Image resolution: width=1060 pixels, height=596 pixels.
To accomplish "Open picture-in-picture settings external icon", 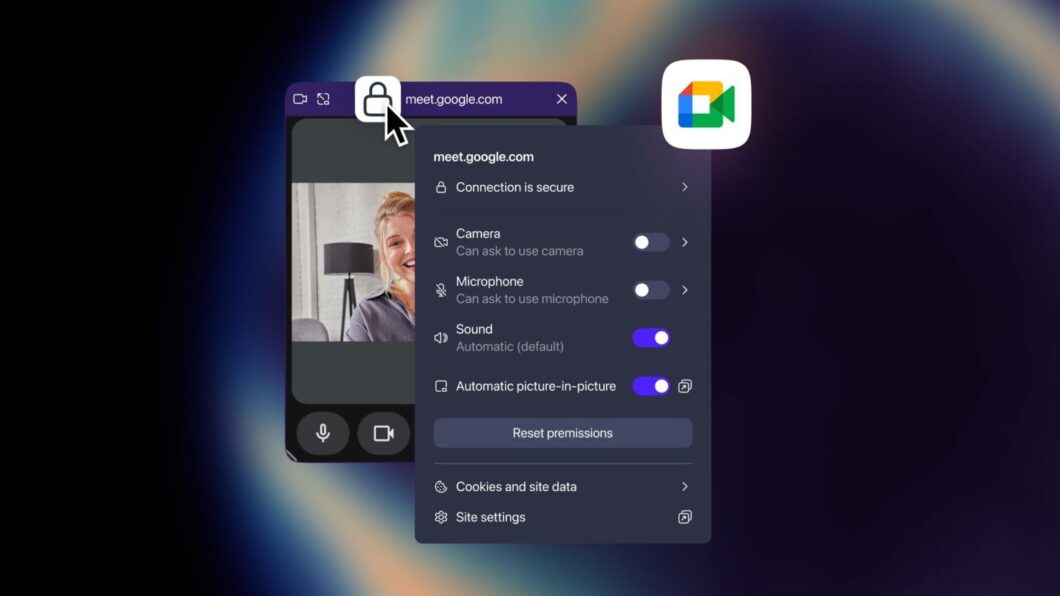I will click(x=685, y=386).
